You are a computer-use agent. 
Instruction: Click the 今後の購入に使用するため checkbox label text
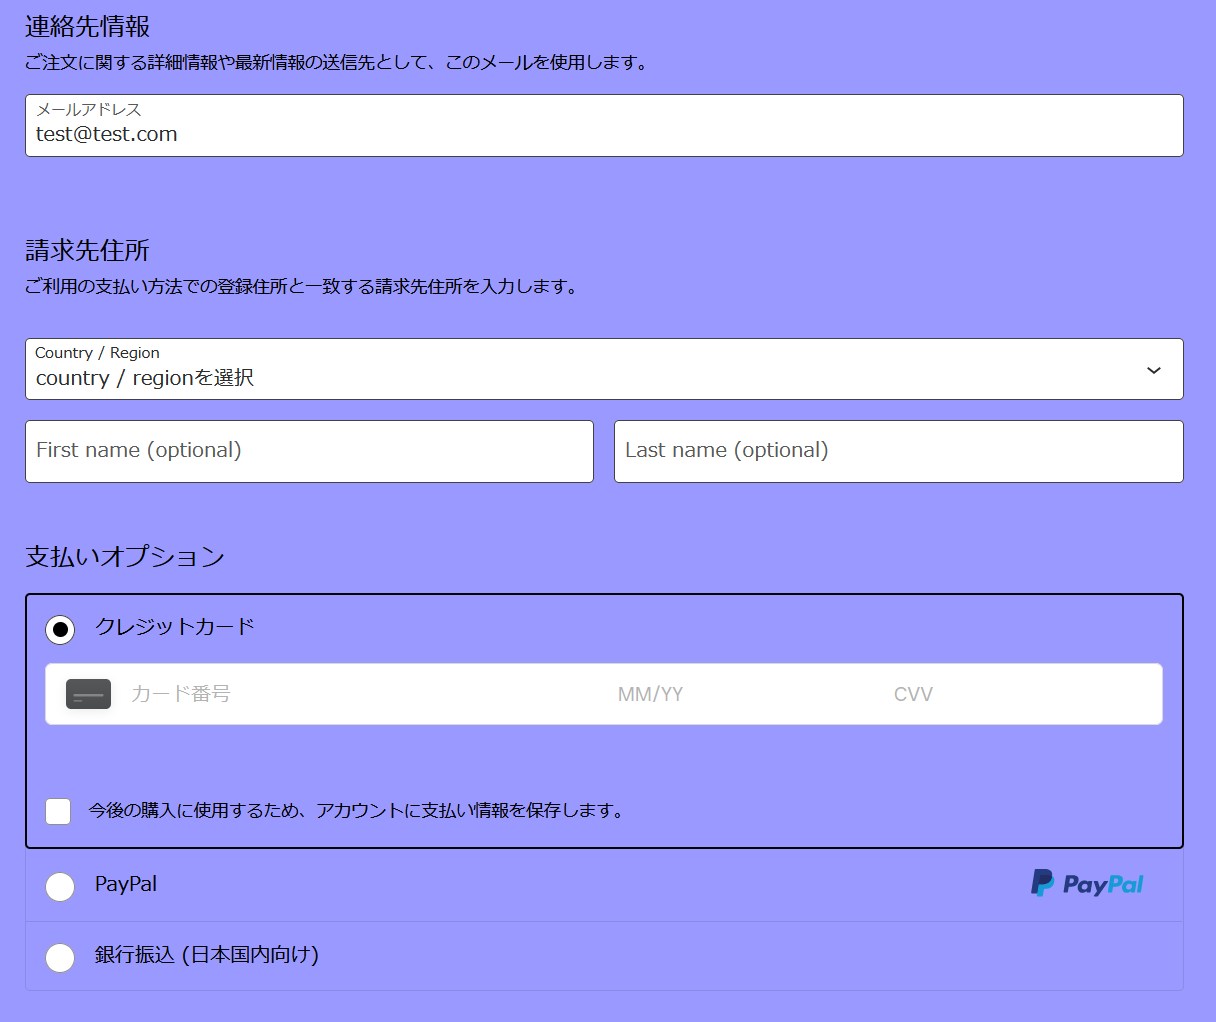[x=358, y=811]
